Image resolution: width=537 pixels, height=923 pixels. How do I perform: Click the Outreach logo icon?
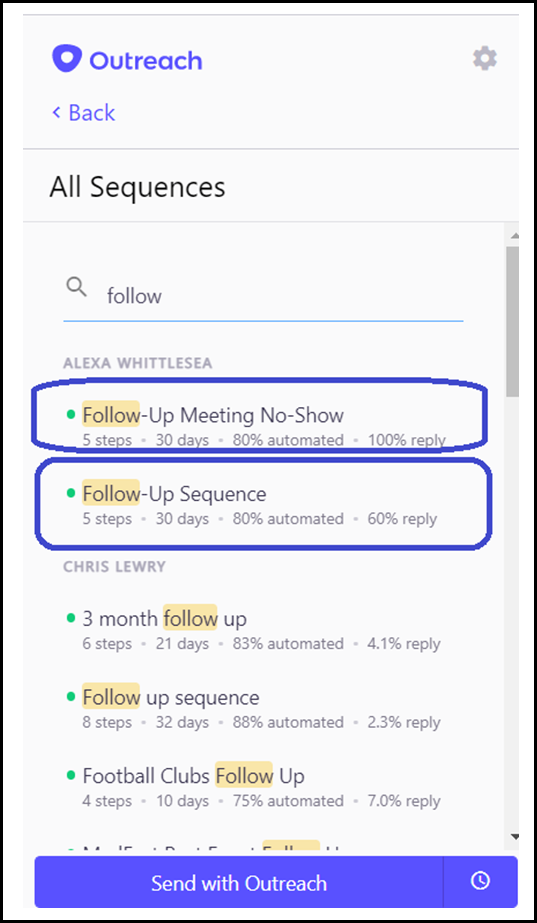[x=65, y=59]
